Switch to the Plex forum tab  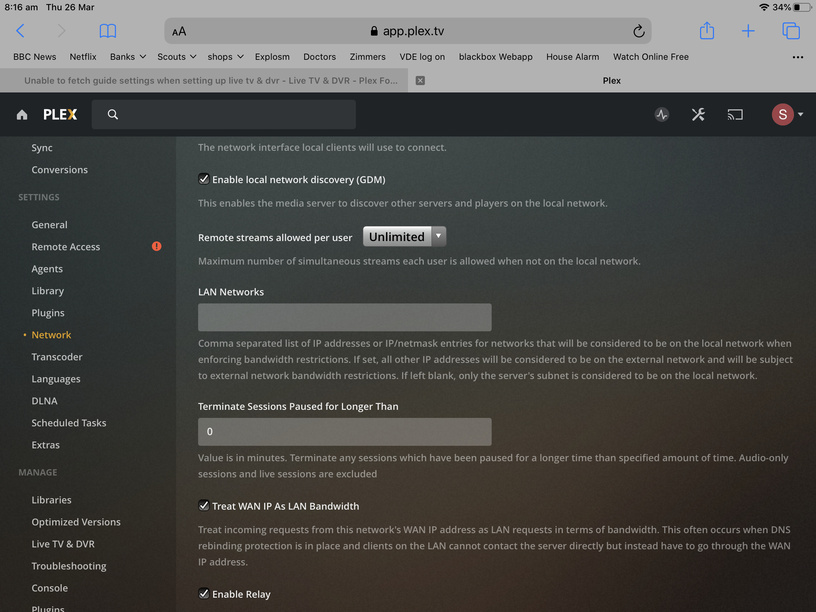pyautogui.click(x=211, y=81)
